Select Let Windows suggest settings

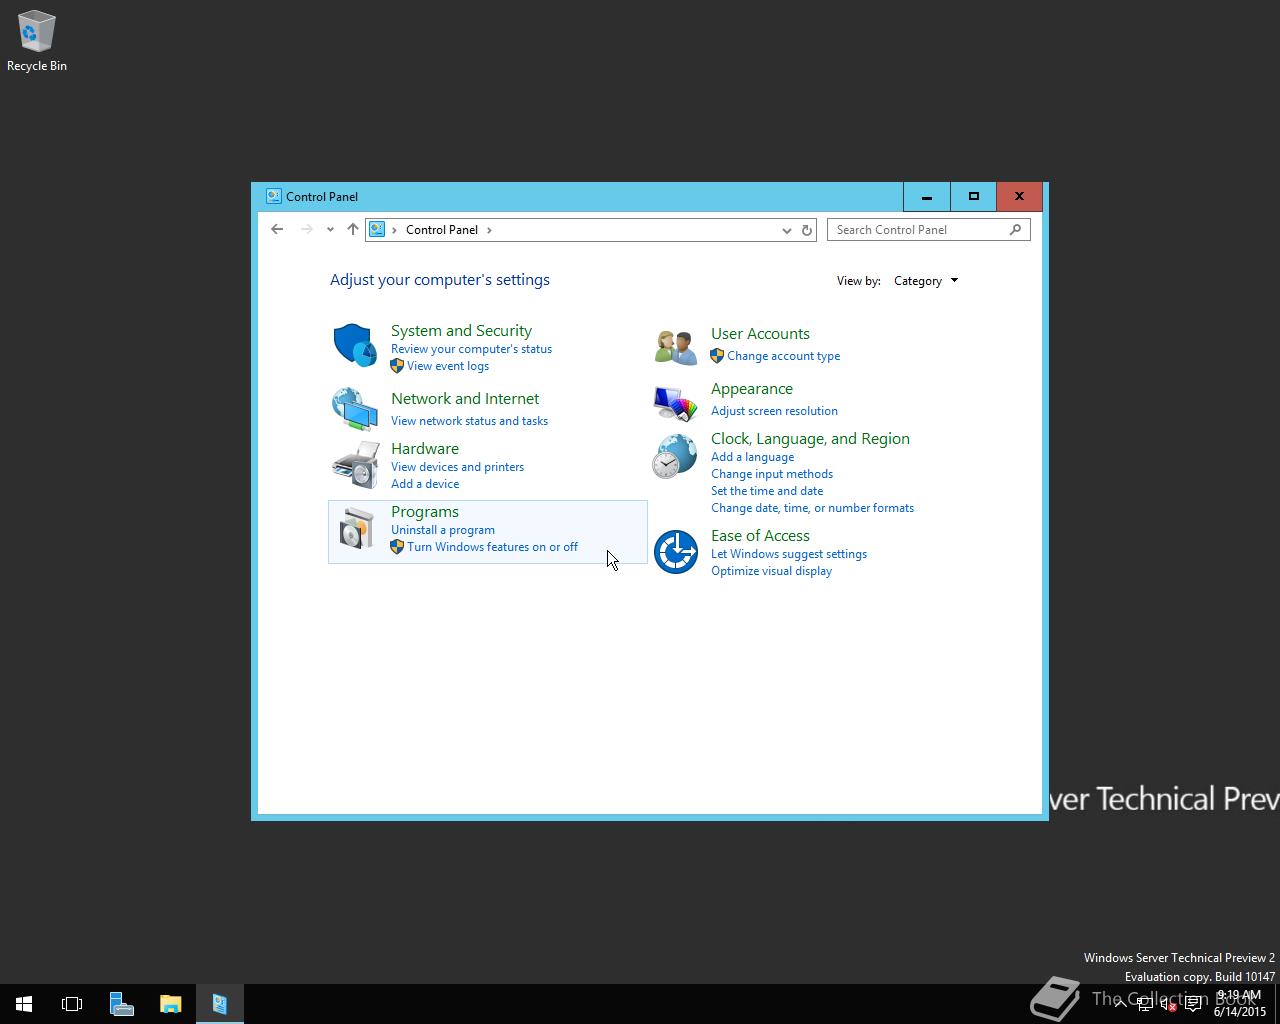click(789, 554)
